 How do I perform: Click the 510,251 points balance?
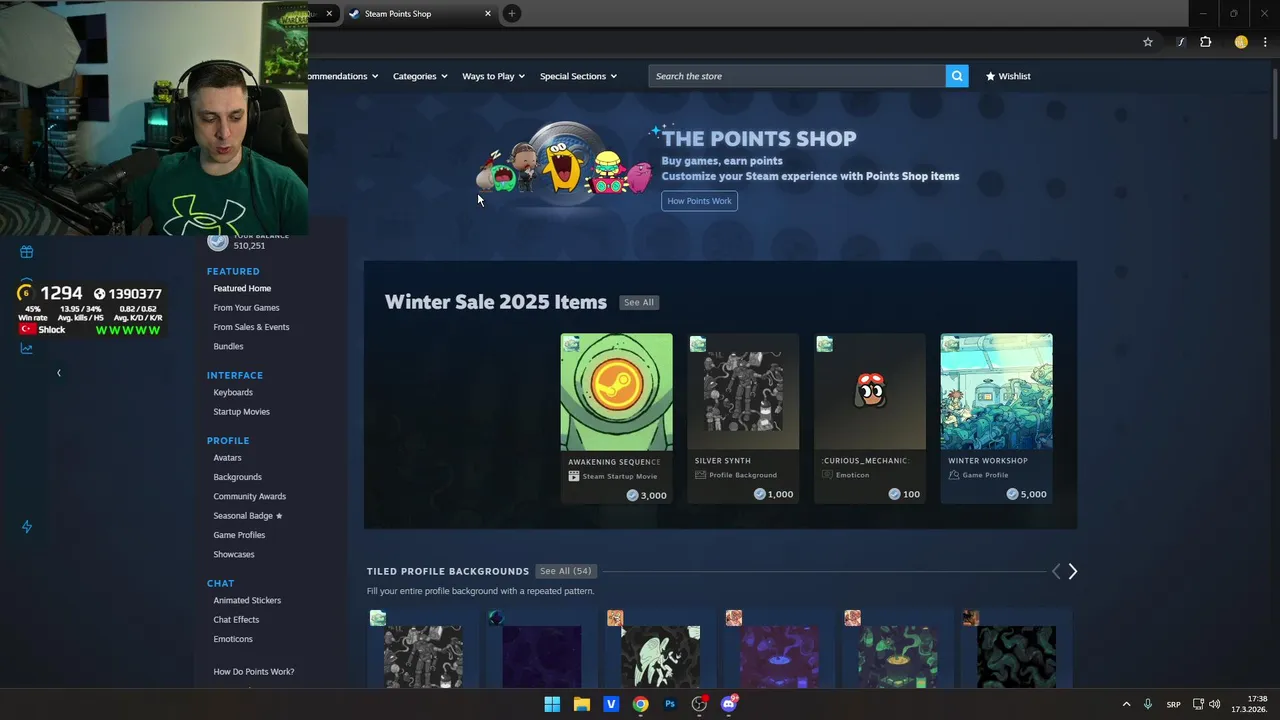point(249,246)
